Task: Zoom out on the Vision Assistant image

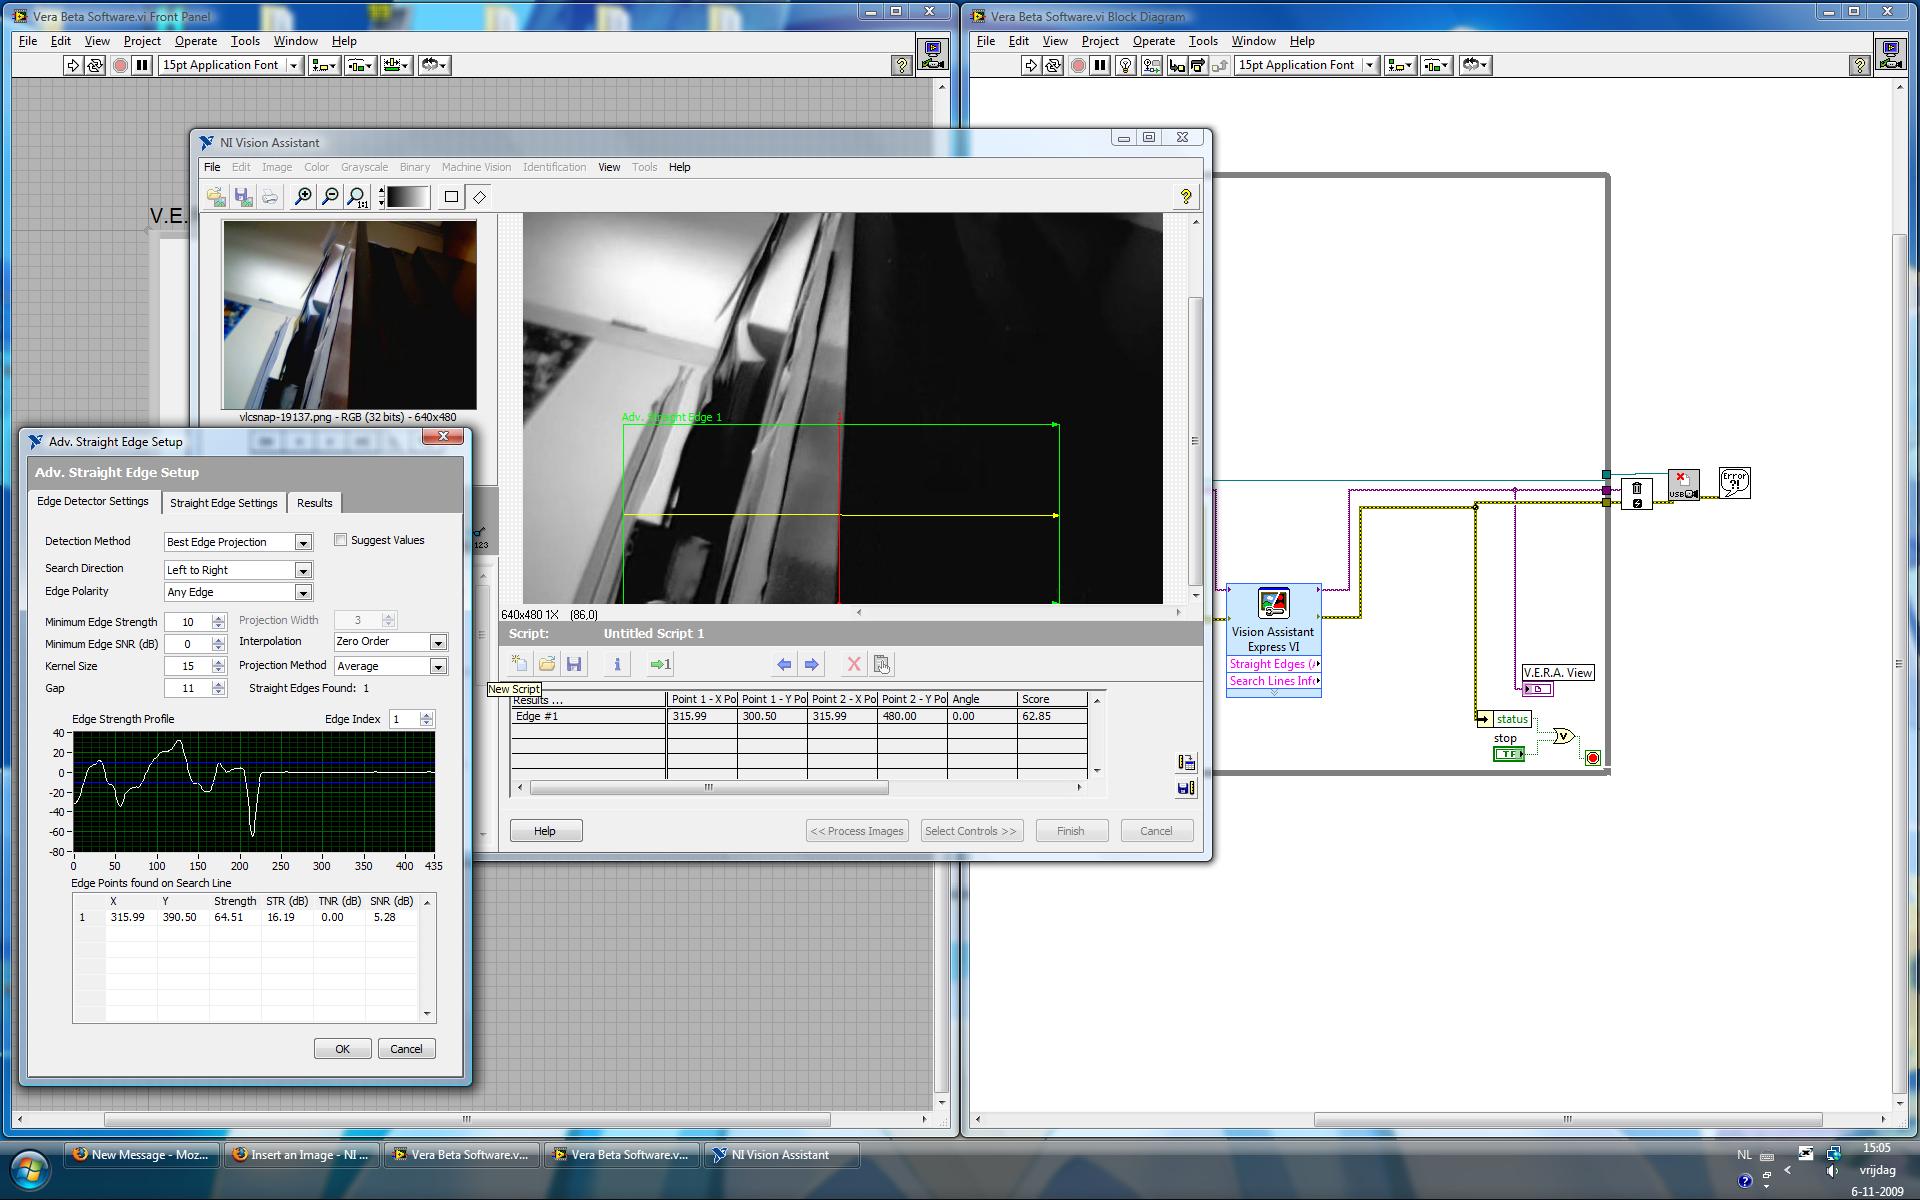Action: [329, 197]
